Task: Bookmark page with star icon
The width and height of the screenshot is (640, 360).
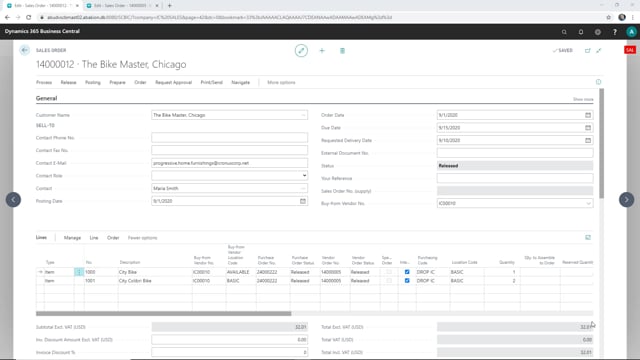Action: pyautogui.click(x=609, y=17)
